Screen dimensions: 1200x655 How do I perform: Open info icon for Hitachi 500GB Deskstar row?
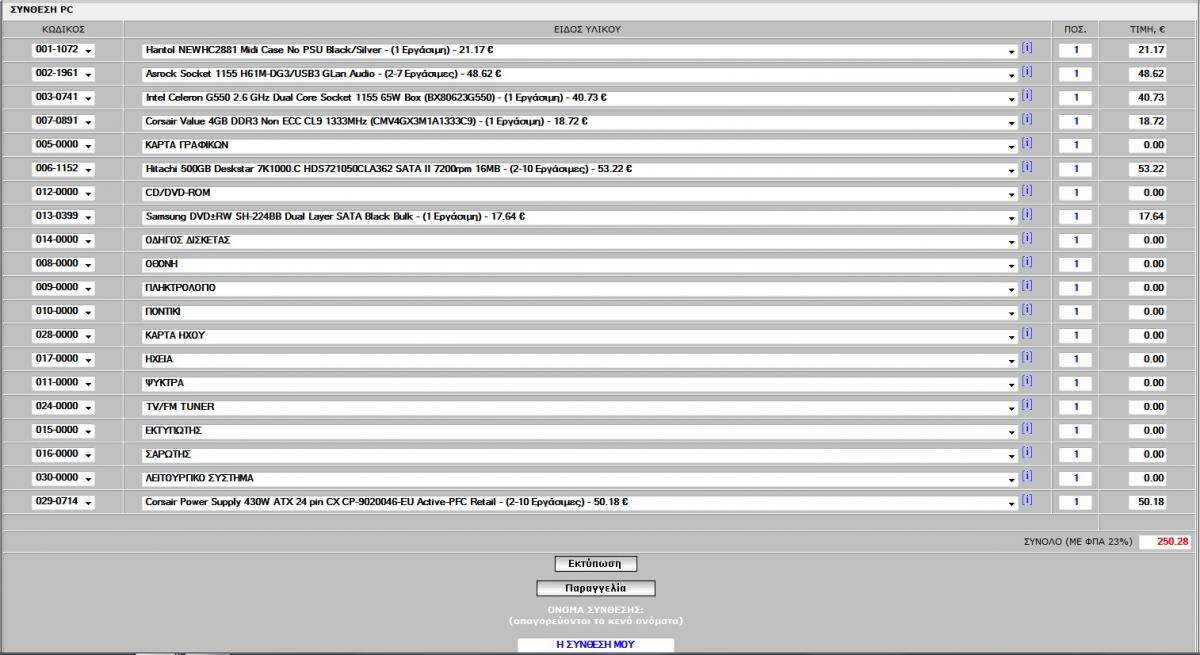click(1027, 167)
